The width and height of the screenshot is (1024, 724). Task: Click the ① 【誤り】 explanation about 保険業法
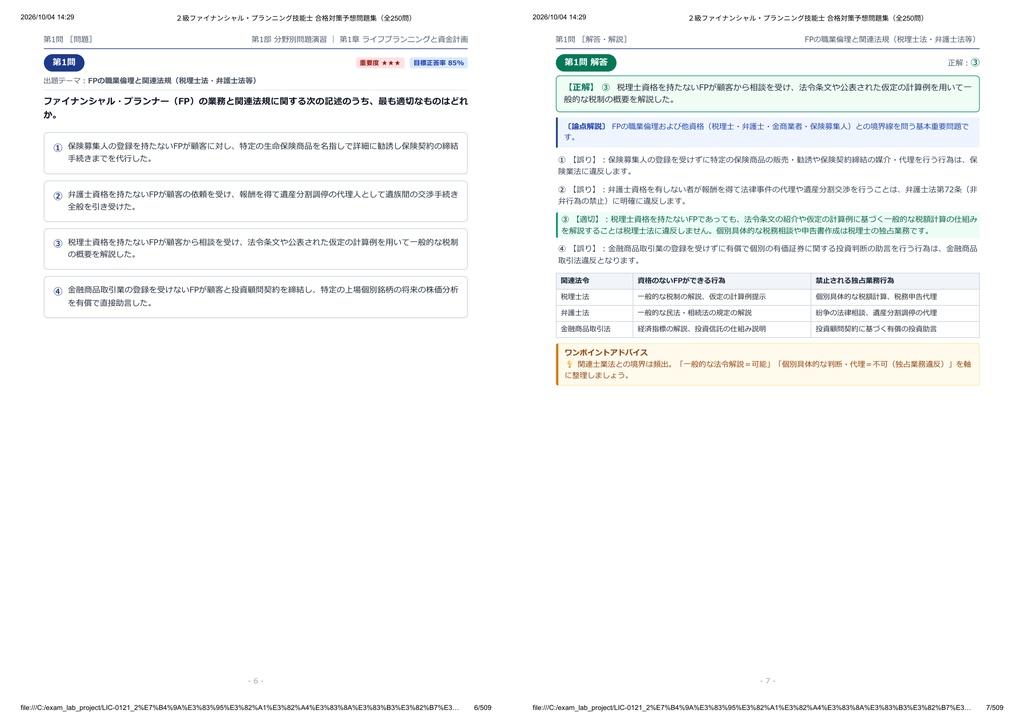767,165
